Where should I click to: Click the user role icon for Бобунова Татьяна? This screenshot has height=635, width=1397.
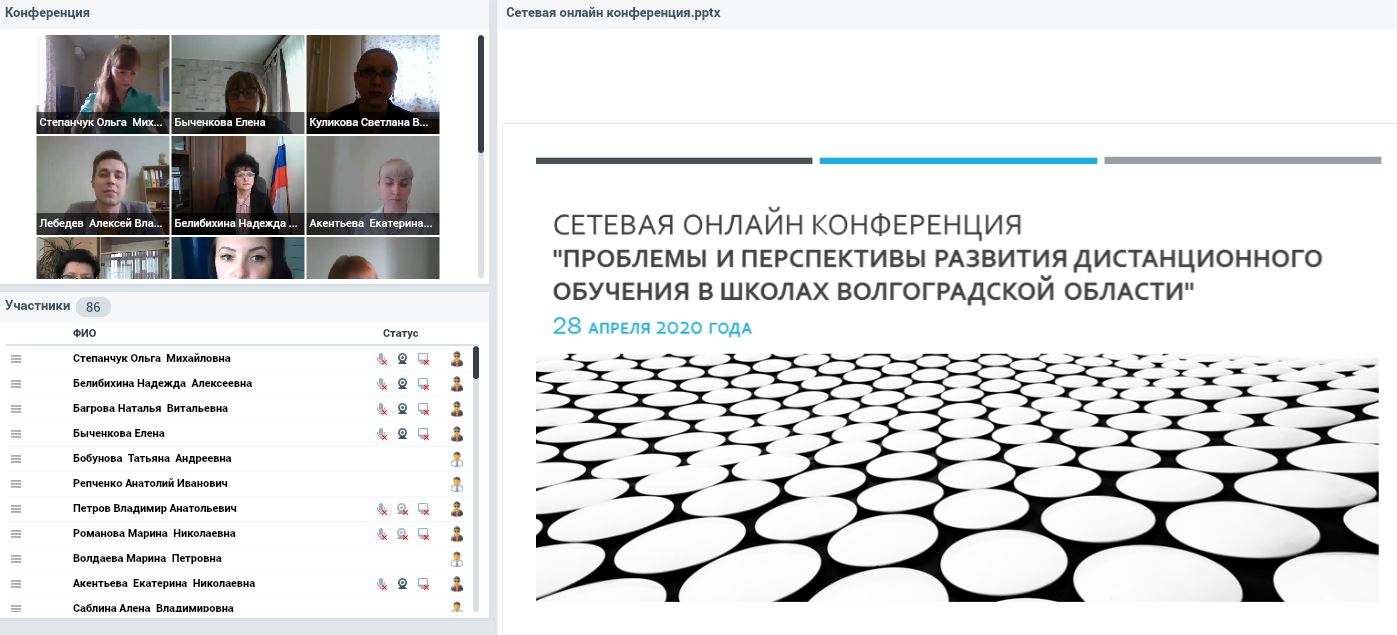457,459
